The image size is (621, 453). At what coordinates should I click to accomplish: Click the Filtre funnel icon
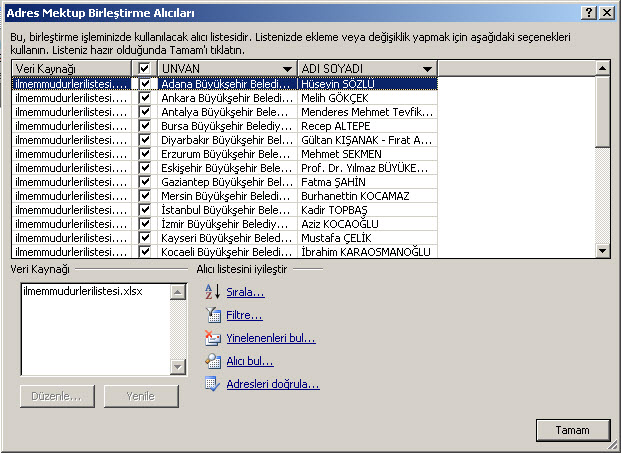pyautogui.click(x=214, y=315)
